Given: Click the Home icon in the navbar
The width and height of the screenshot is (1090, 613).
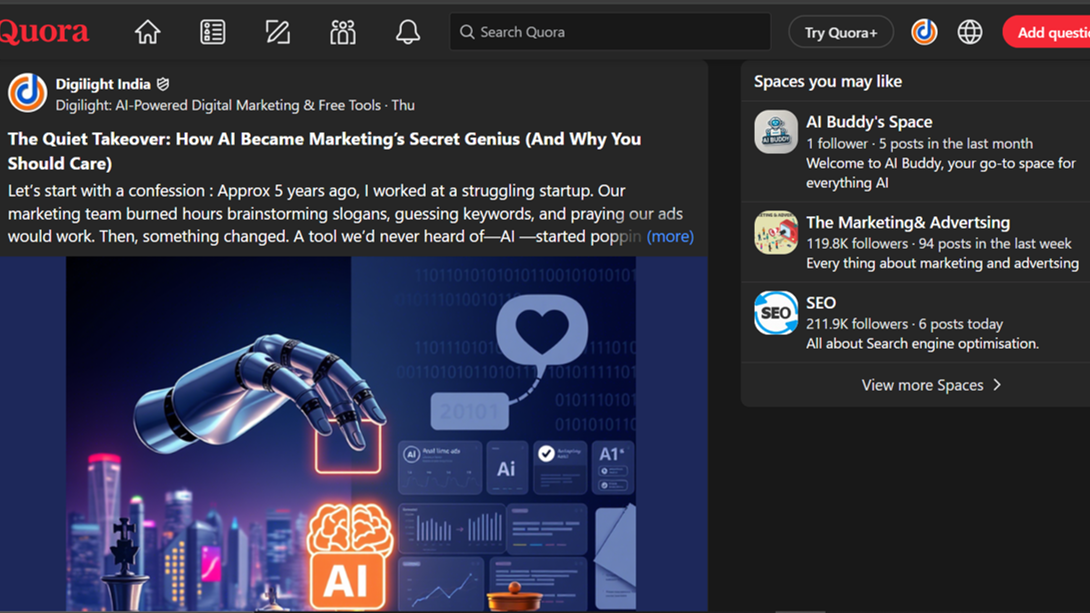Looking at the screenshot, I should 147,31.
